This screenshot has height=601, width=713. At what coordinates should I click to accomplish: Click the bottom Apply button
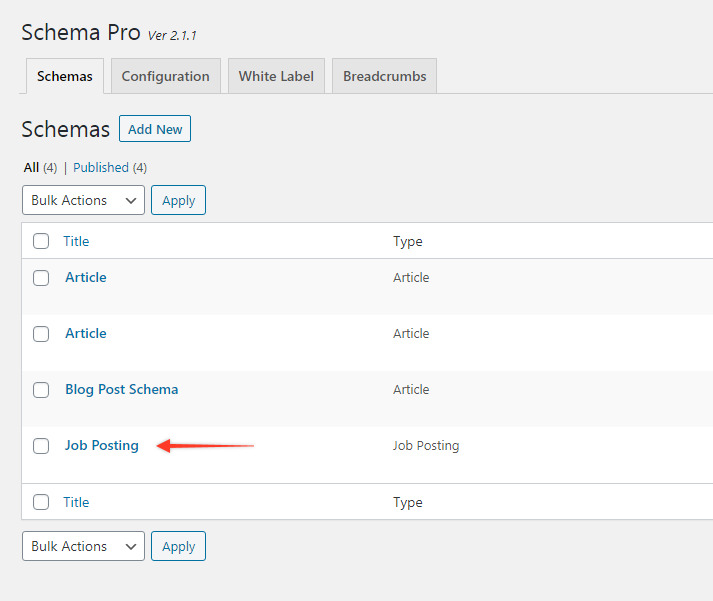pos(178,546)
